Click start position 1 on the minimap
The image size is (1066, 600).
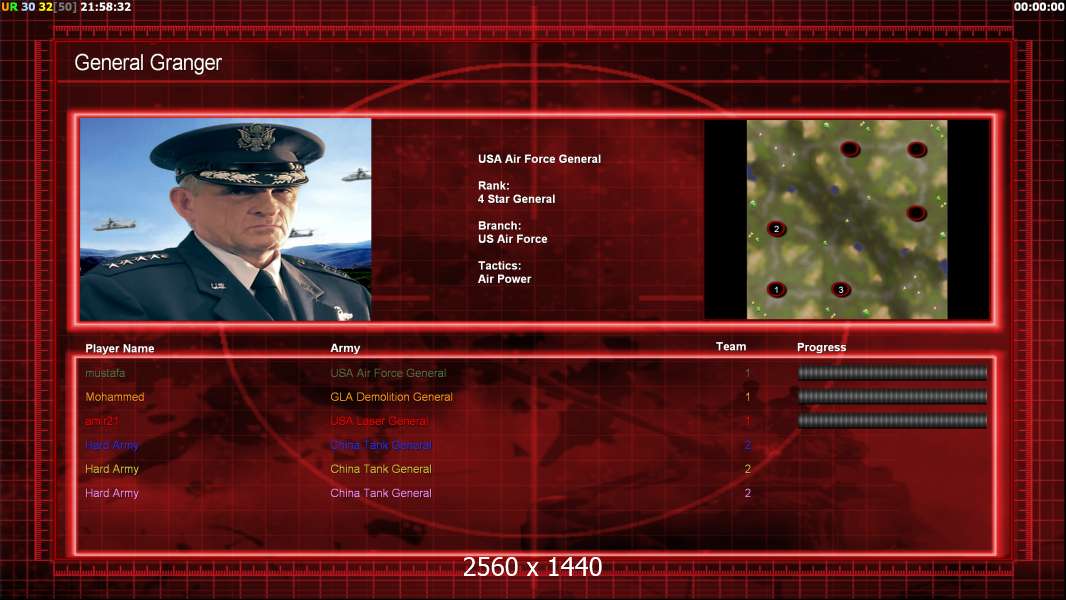(776, 289)
